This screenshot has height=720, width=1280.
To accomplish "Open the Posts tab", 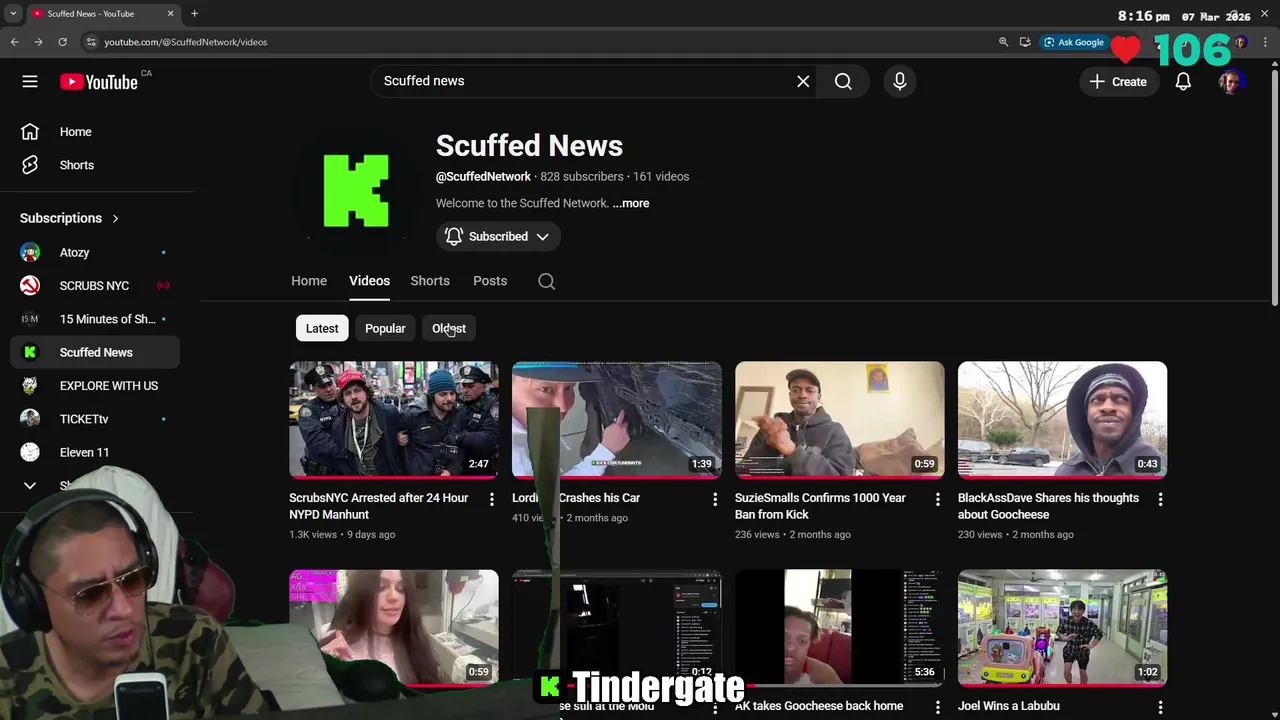I will pos(490,281).
